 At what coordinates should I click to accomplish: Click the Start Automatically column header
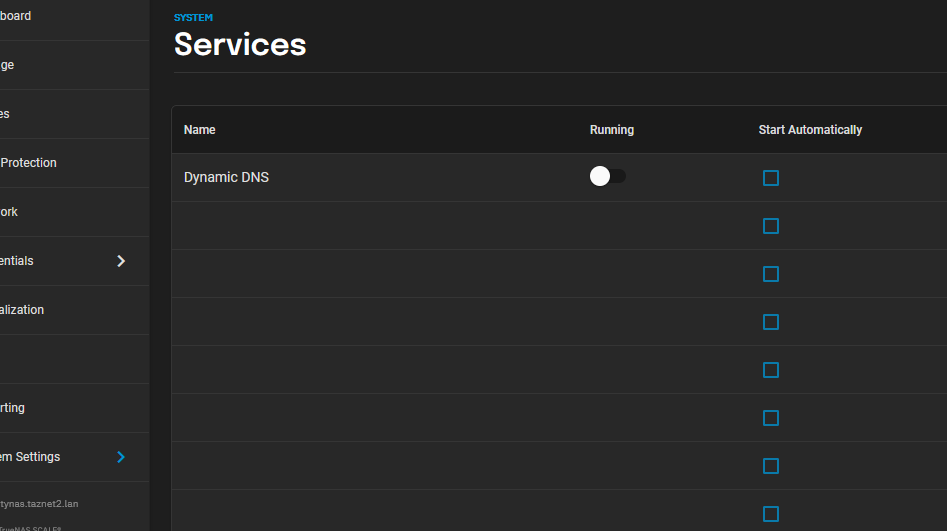pyautogui.click(x=810, y=130)
